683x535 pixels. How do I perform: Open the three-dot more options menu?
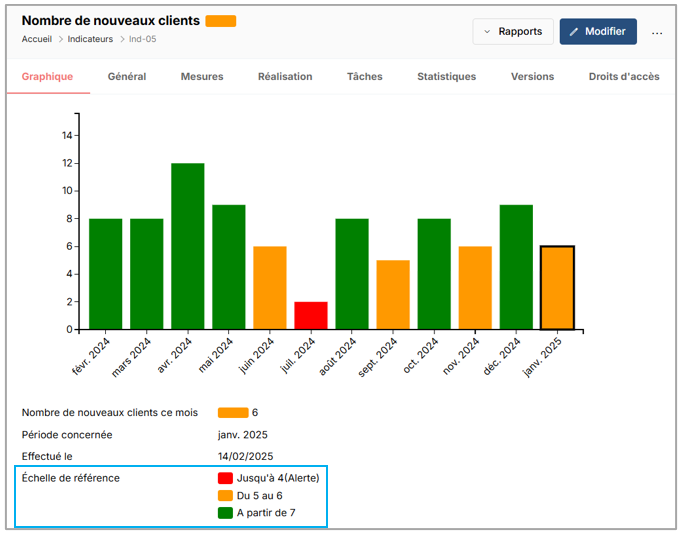(657, 32)
